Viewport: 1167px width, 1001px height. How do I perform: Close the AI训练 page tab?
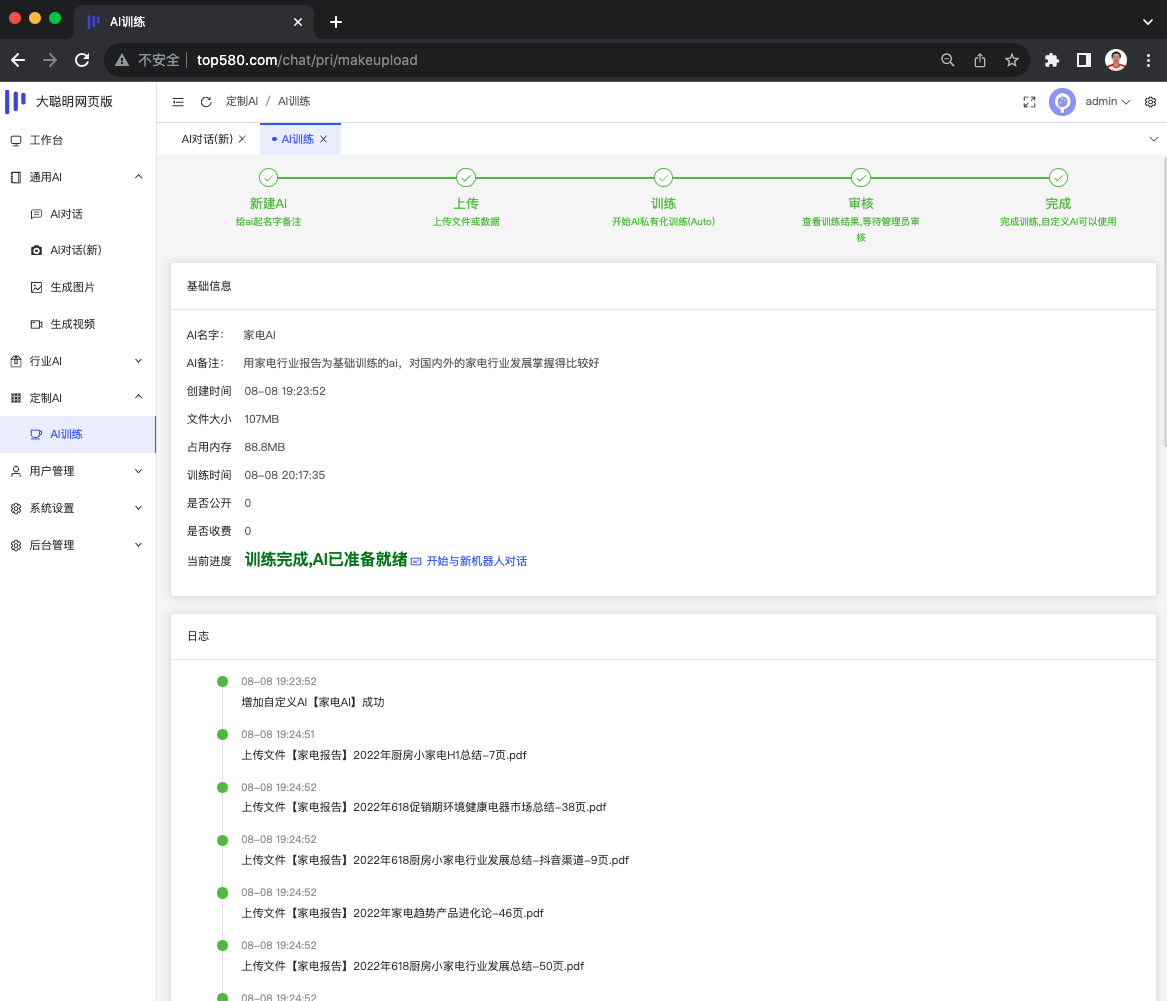click(x=323, y=139)
